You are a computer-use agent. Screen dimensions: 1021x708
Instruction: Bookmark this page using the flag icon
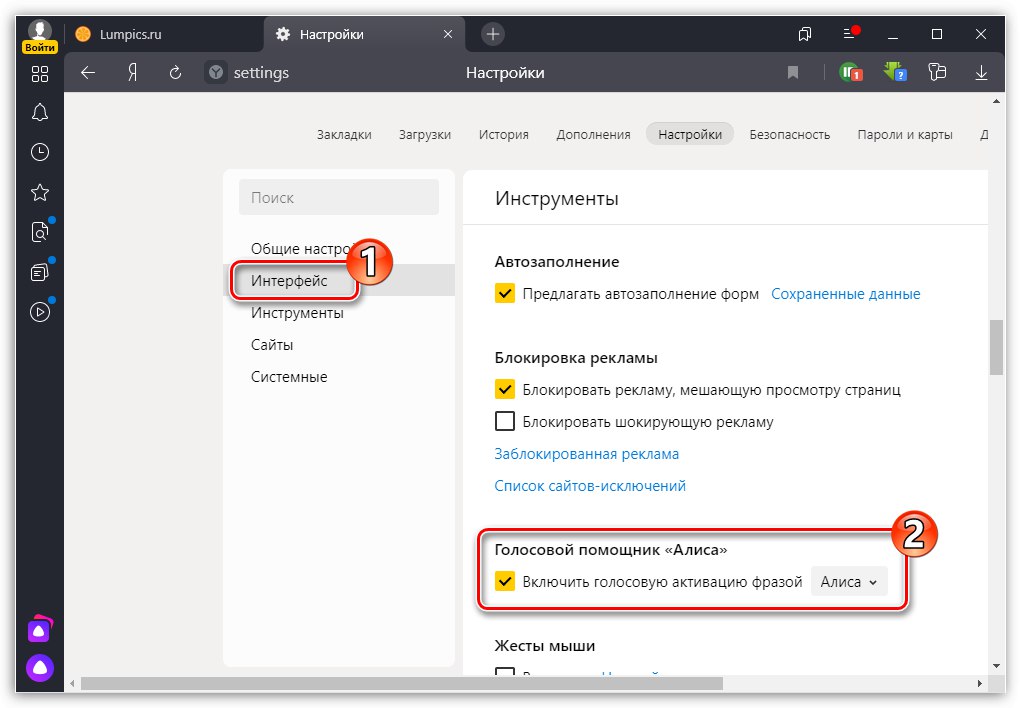point(793,72)
